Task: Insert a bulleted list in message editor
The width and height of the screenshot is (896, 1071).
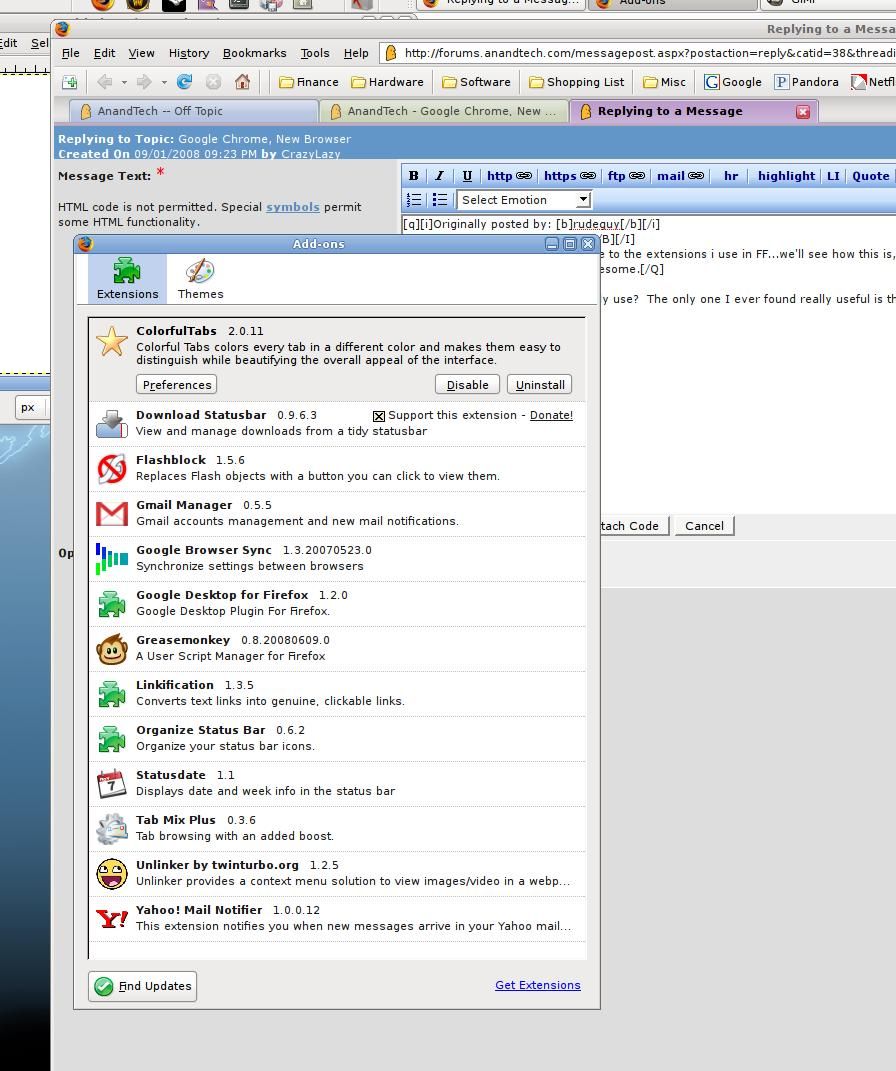Action: pos(440,199)
